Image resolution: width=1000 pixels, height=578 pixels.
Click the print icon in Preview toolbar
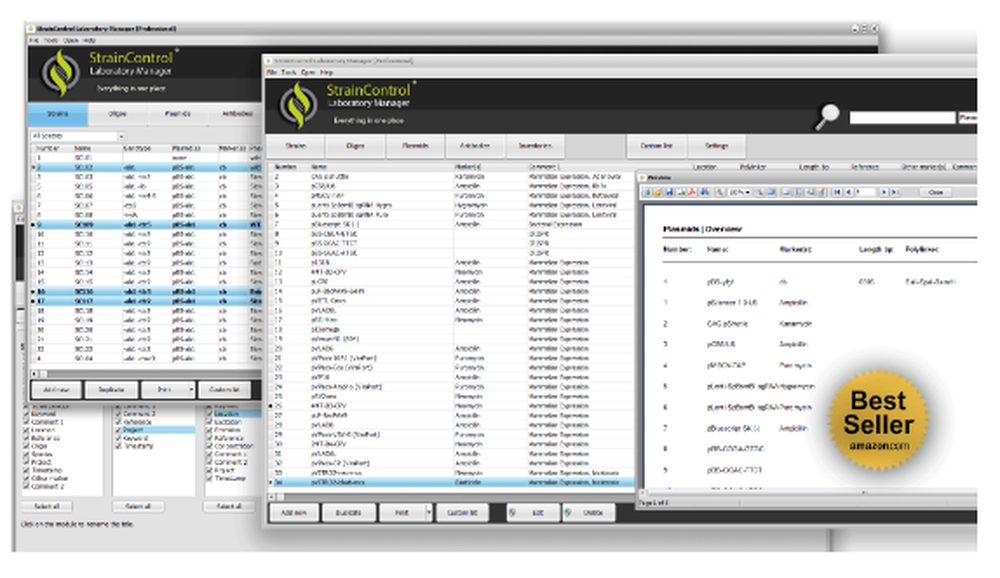[x=680, y=192]
